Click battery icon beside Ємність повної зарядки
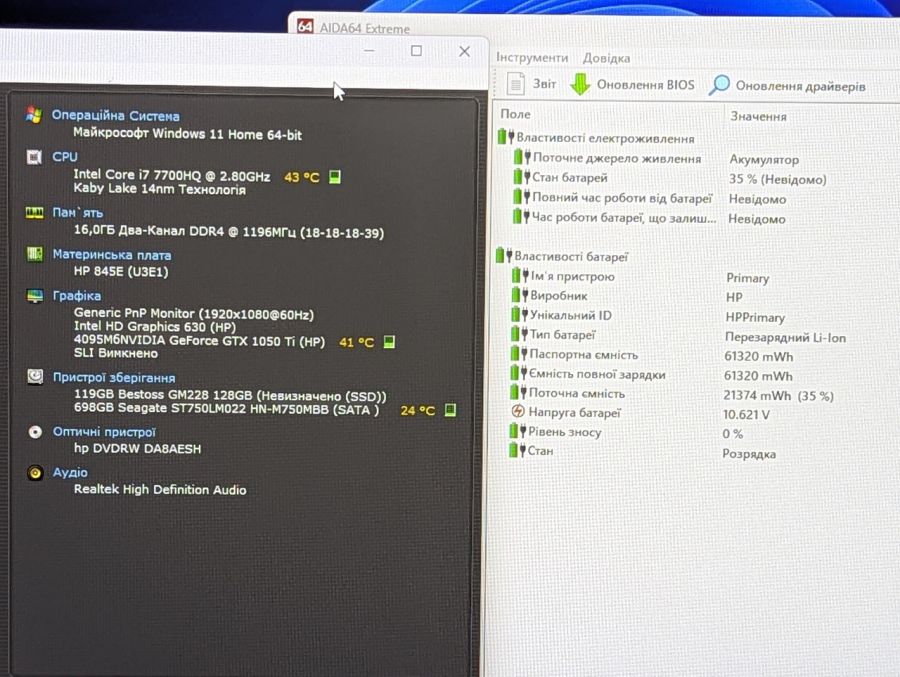This screenshot has width=900, height=677. (518, 373)
